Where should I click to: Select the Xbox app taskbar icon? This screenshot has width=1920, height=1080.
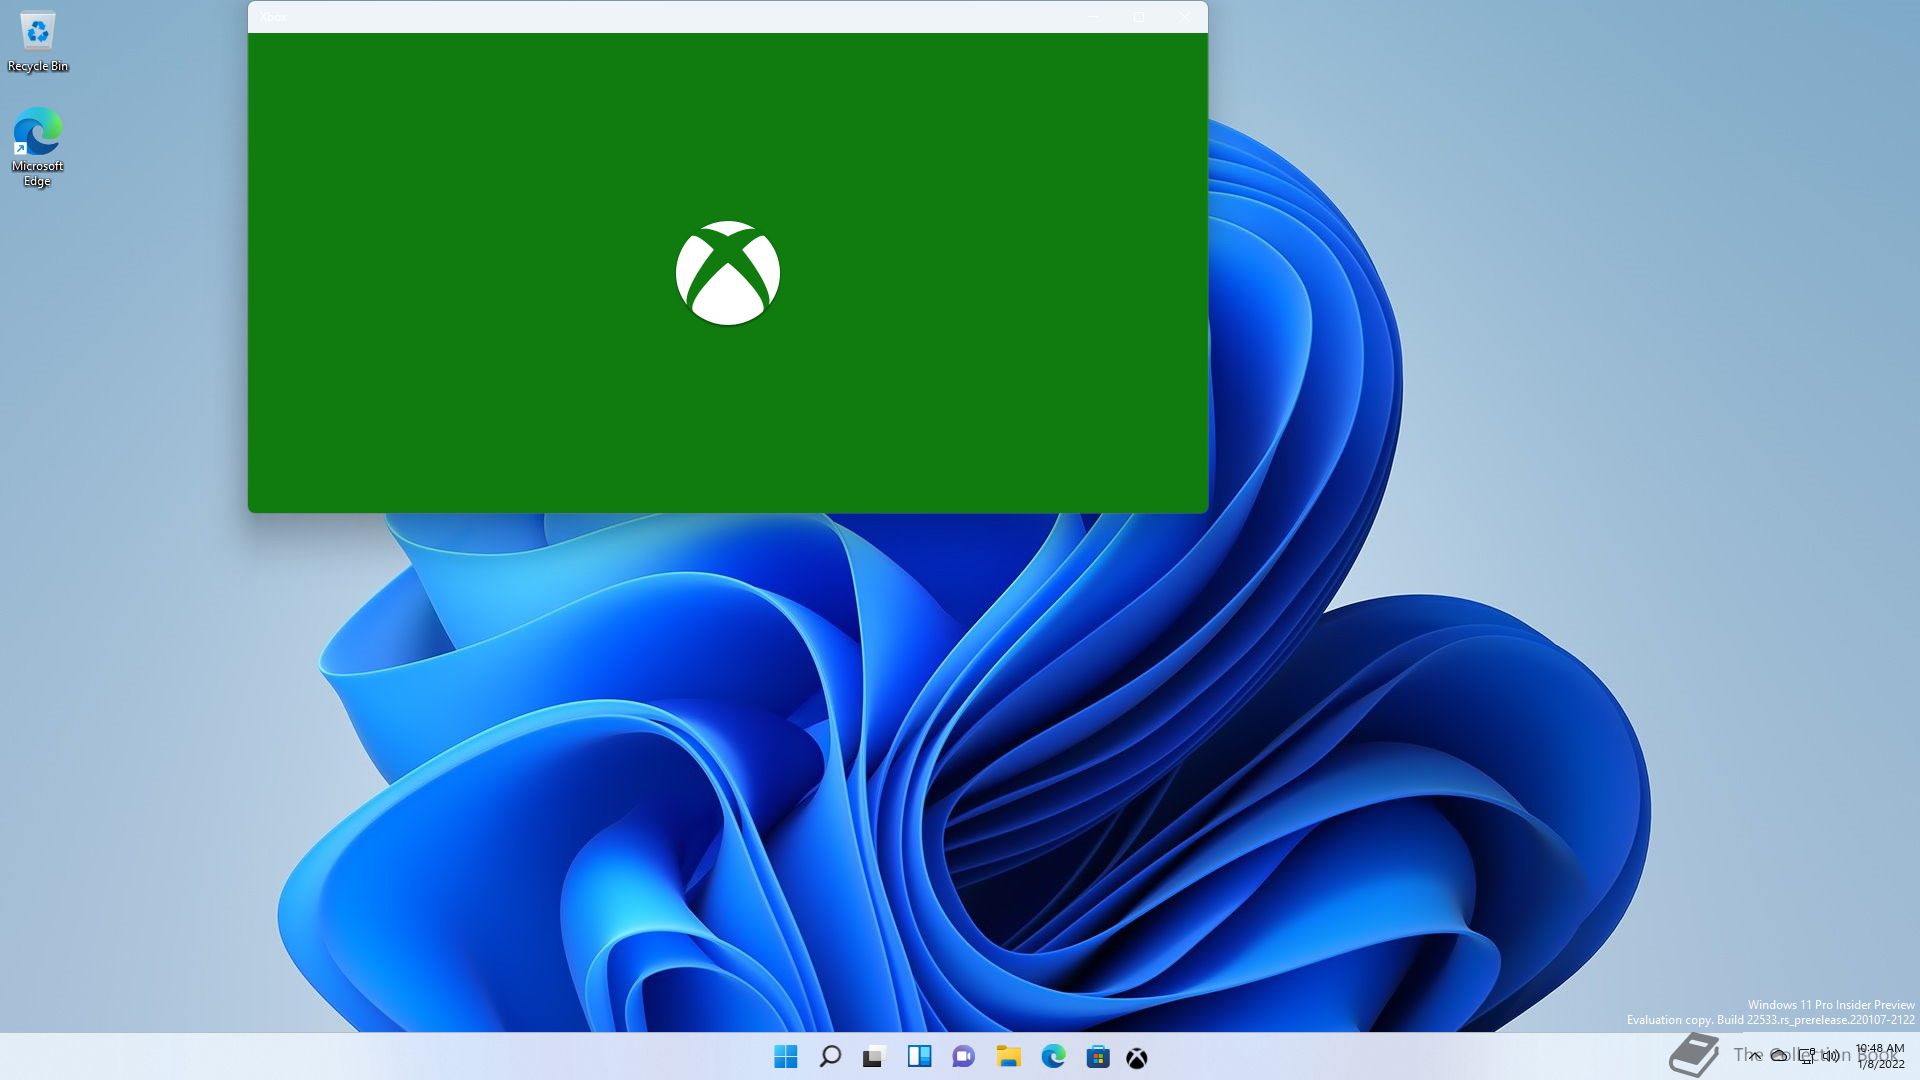tap(1137, 1058)
